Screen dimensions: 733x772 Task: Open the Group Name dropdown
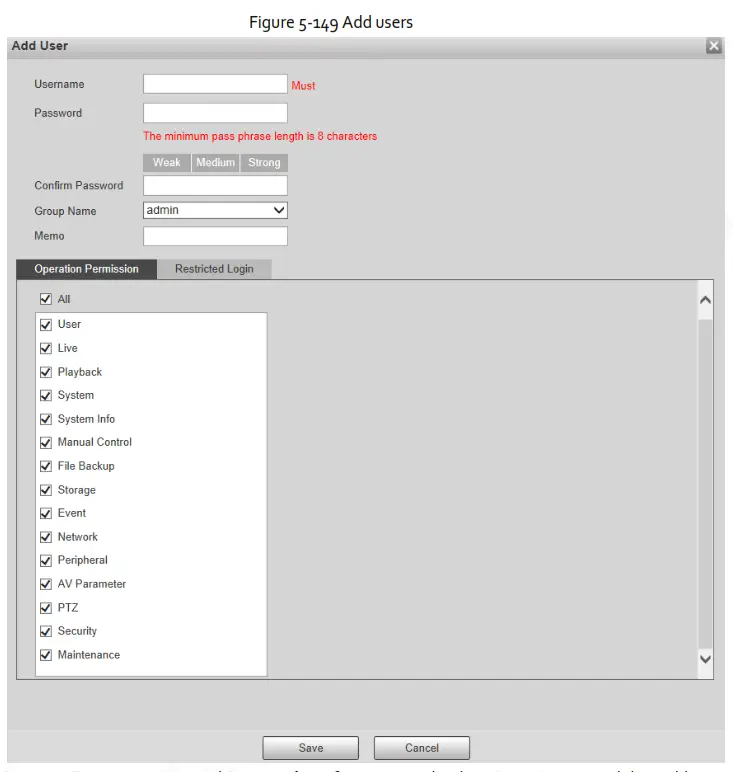point(215,210)
